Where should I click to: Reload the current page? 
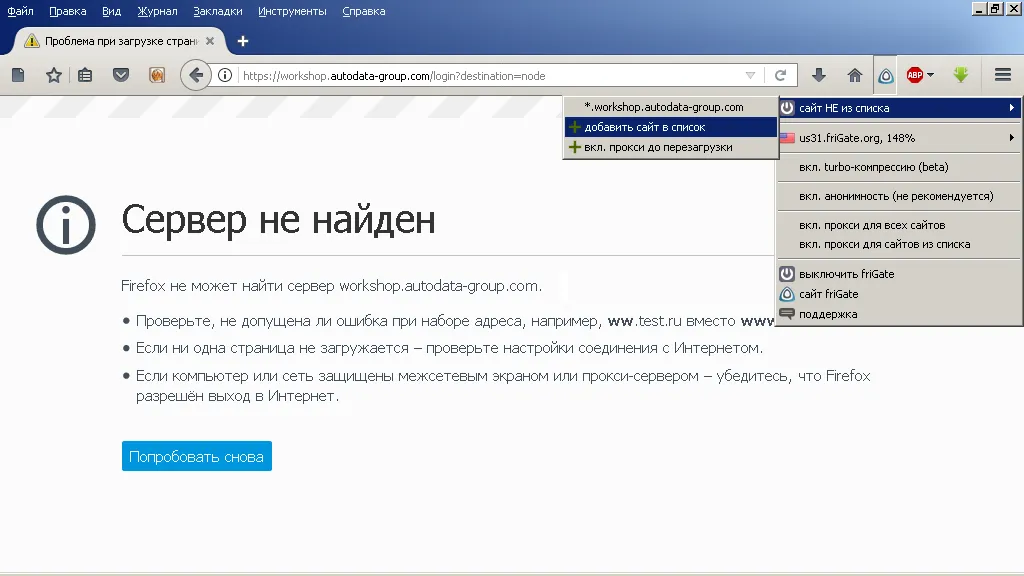click(x=780, y=76)
